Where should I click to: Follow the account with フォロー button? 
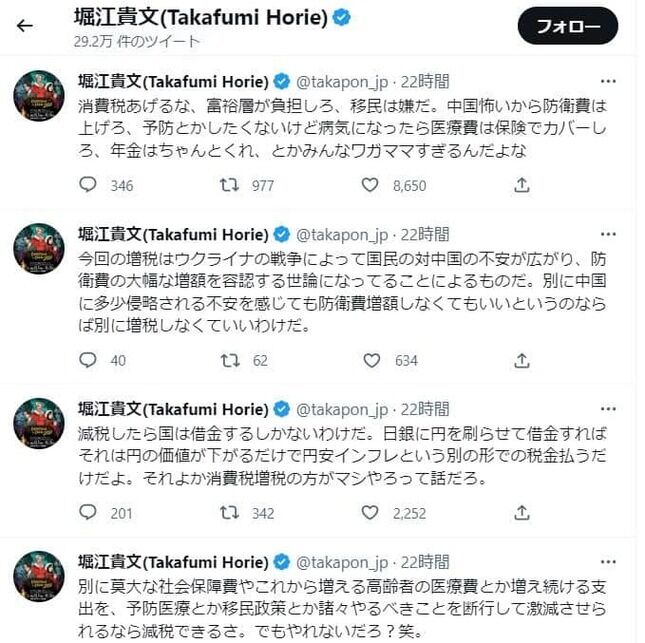(567, 26)
